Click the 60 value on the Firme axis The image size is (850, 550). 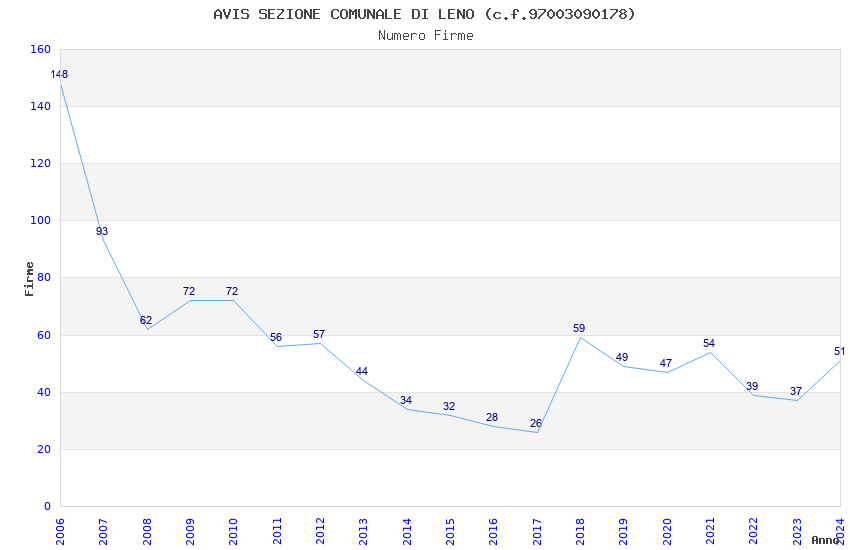pos(44,335)
